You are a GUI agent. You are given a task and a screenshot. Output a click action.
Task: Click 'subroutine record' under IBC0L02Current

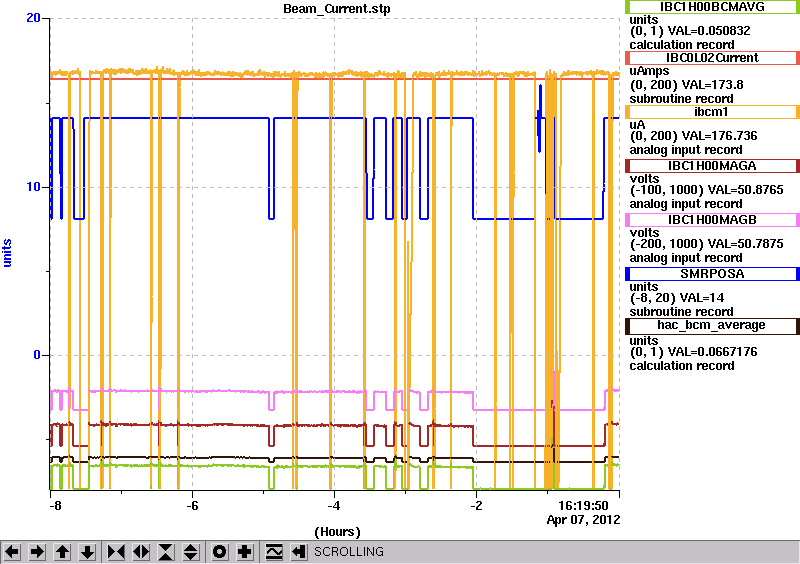(681, 99)
